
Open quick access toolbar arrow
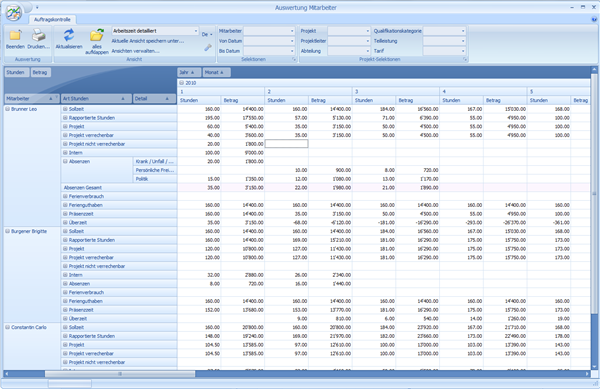pyautogui.click(x=37, y=7)
